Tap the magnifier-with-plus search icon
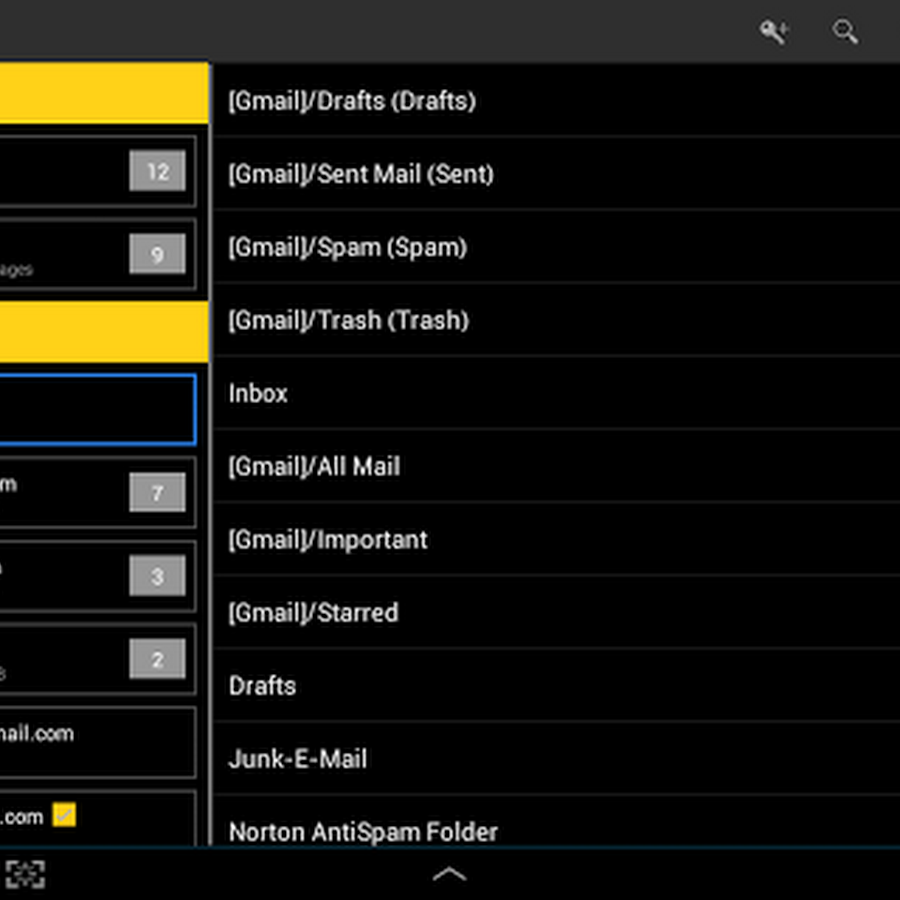This screenshot has height=900, width=900. [x=774, y=32]
